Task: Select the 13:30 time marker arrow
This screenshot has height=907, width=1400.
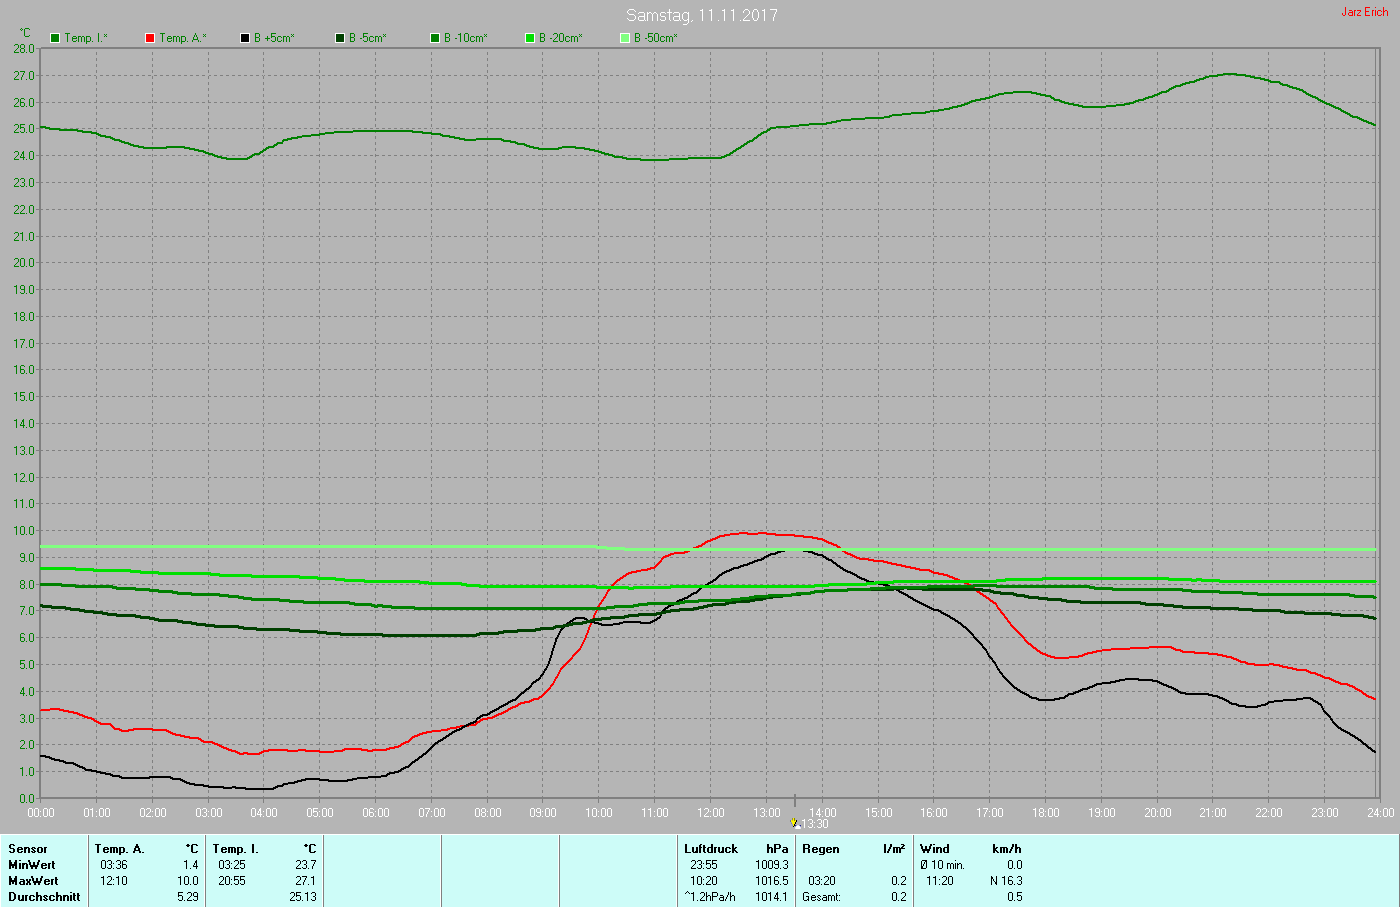Action: coord(795,823)
